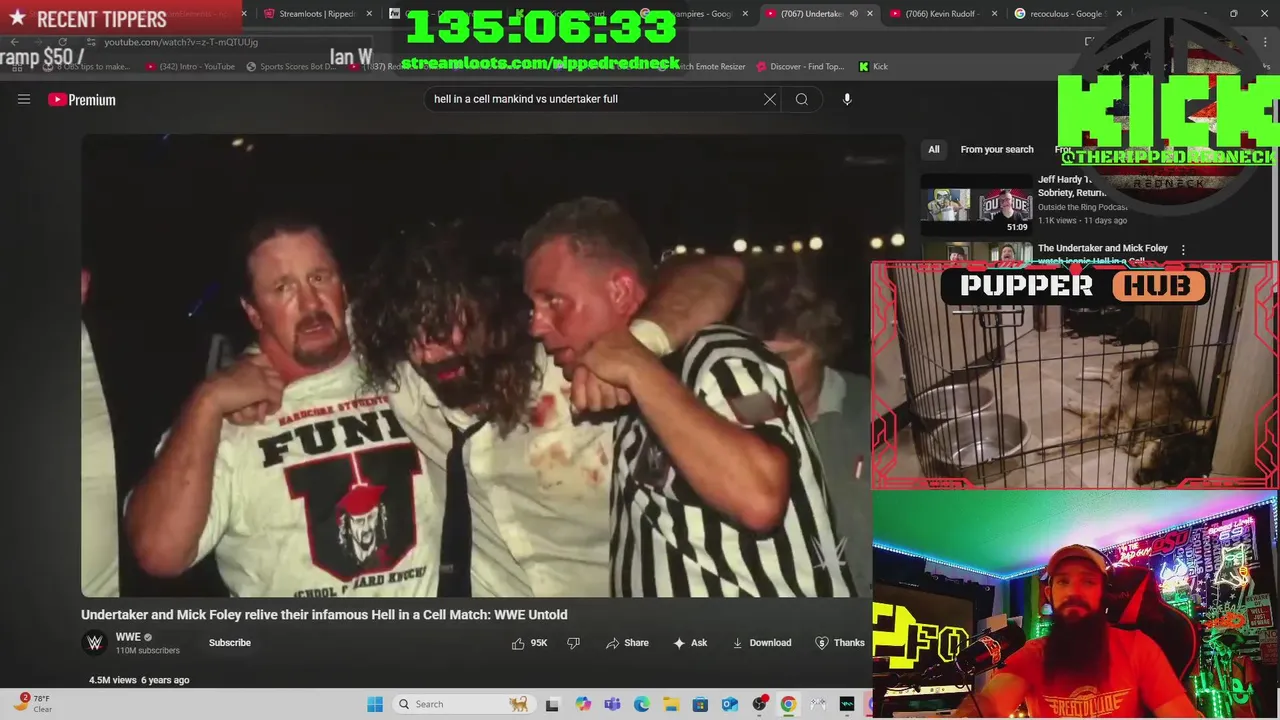Switch to Google Chrome on the taskbar
Image resolution: width=1280 pixels, height=720 pixels.
(788, 704)
